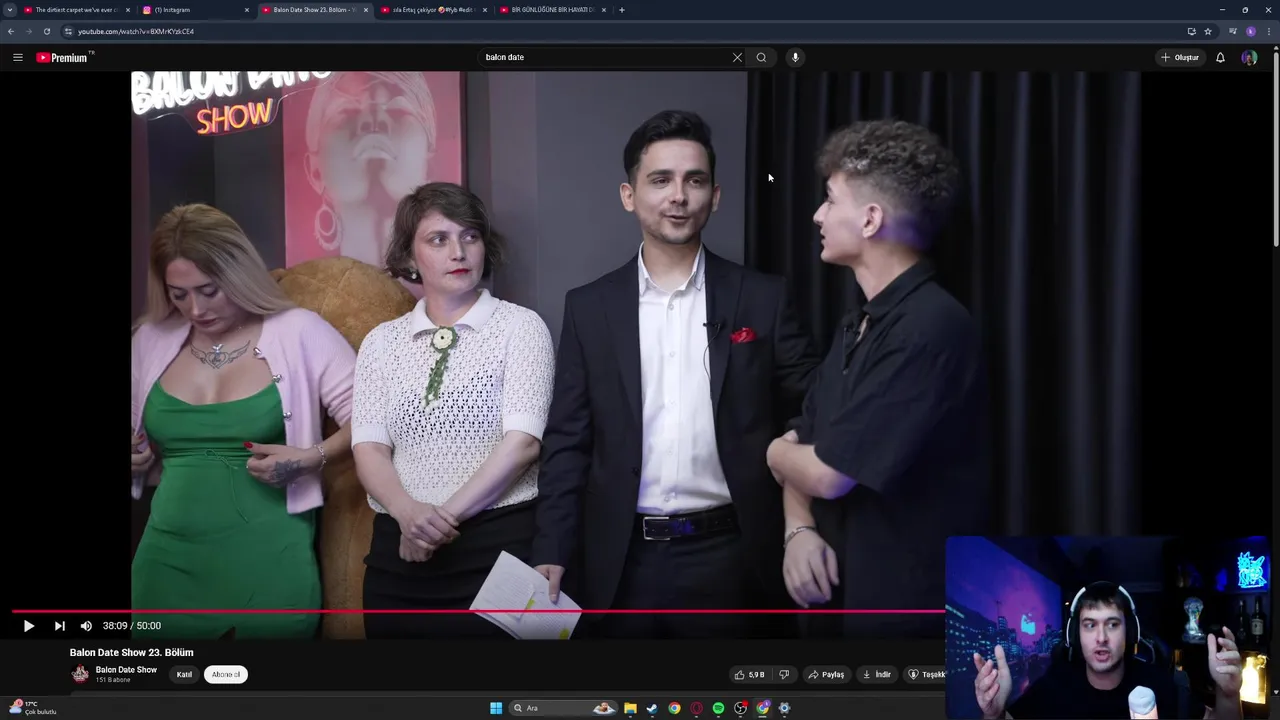Image resolution: width=1280 pixels, height=720 pixels.
Task: Close the Instagram tab
Action: click(247, 10)
